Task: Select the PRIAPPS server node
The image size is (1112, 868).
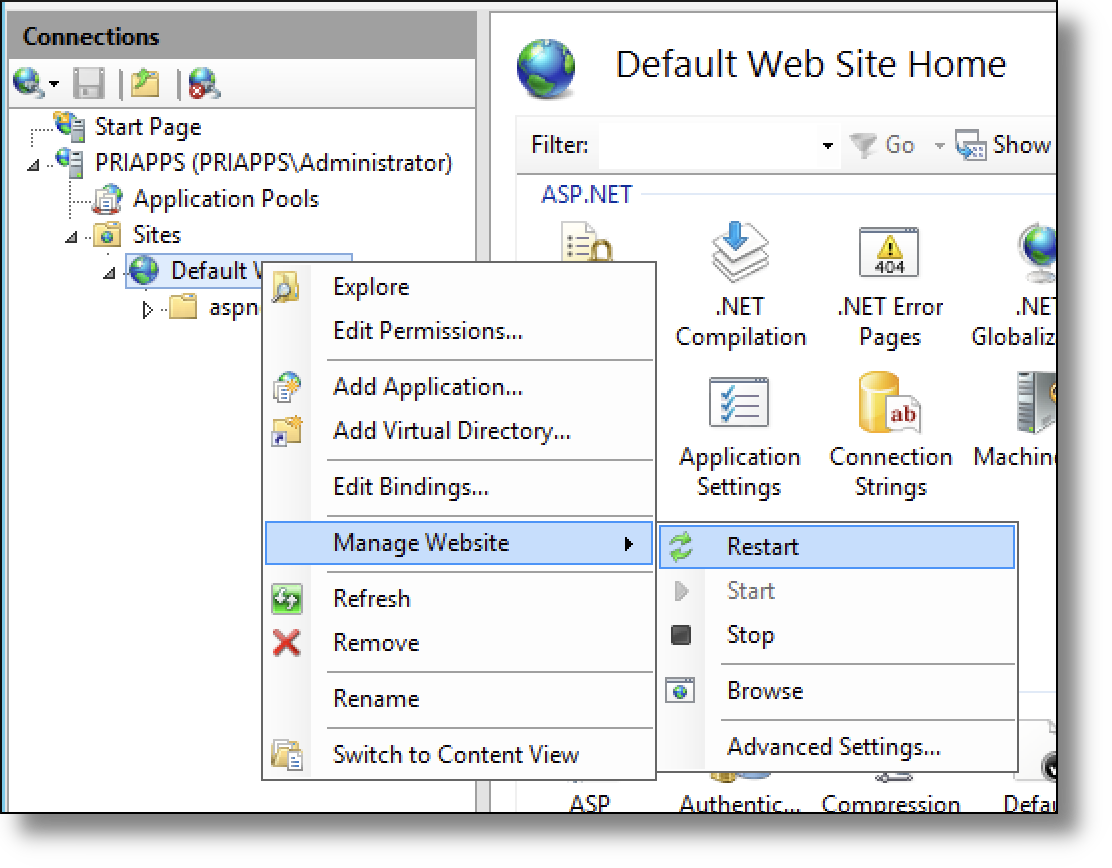Action: pos(273,162)
